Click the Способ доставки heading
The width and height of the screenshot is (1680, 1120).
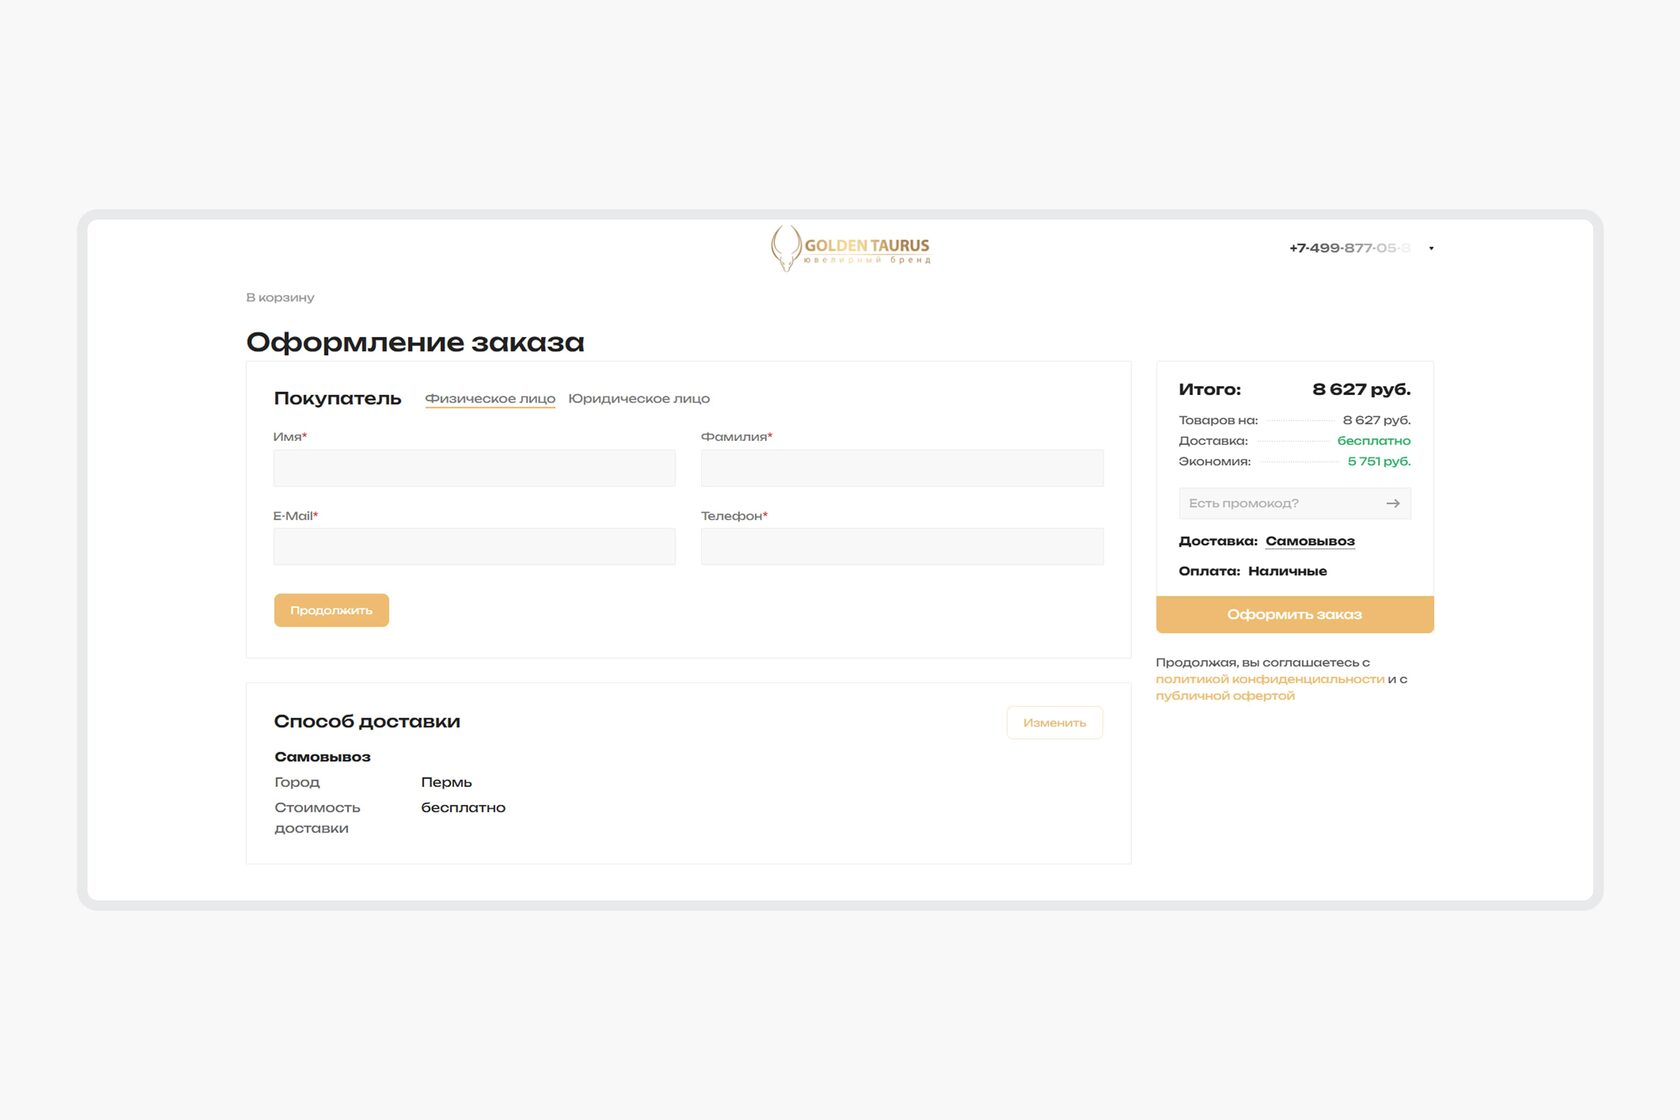pyautogui.click(x=367, y=721)
